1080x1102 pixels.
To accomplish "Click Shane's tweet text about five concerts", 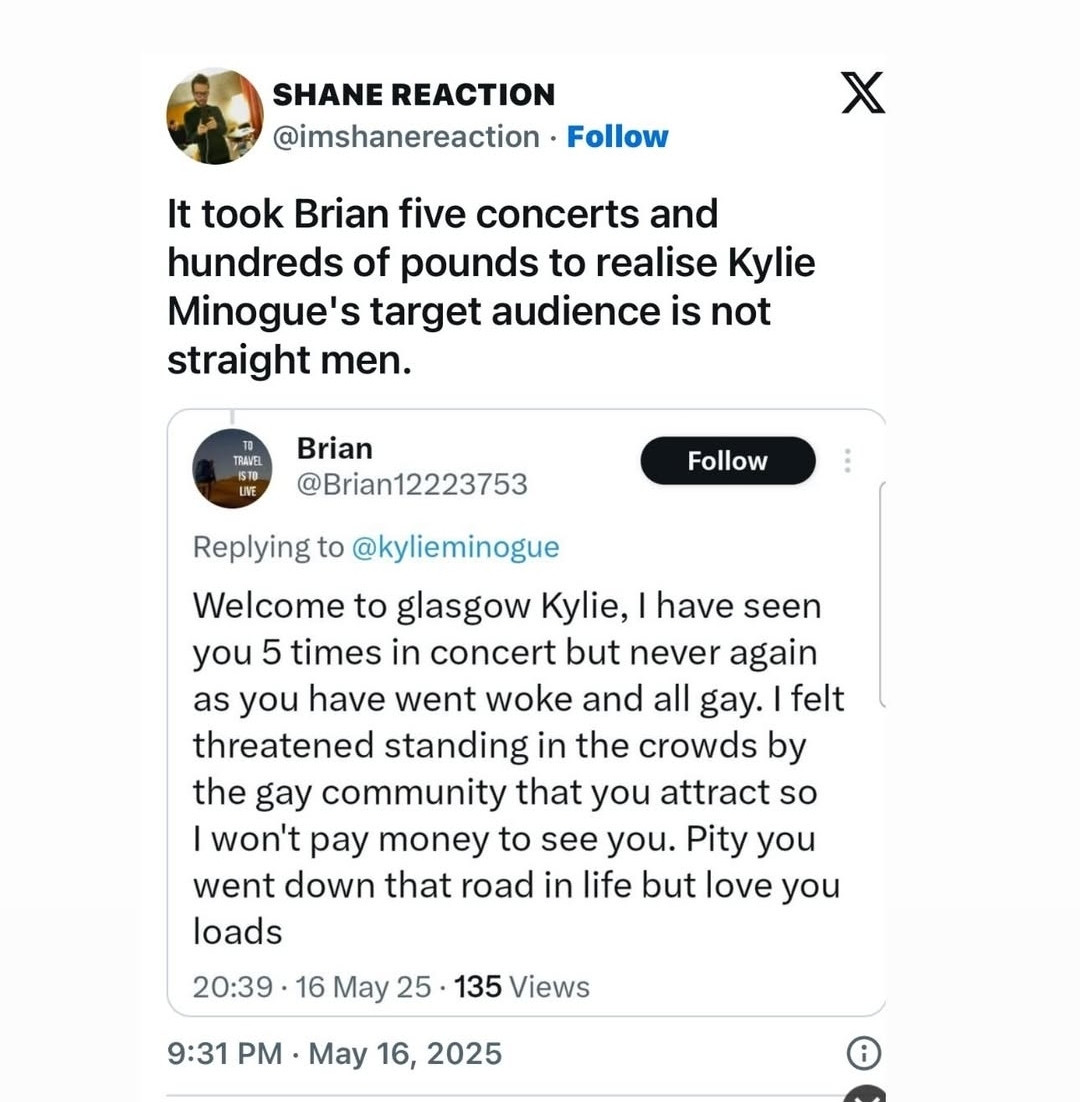I will (x=490, y=287).
